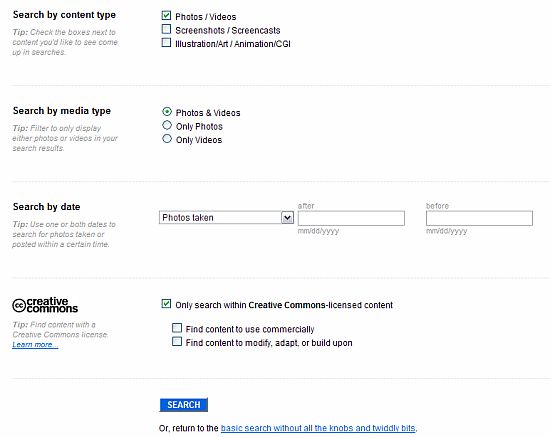This screenshot has width=550, height=437.
Task: Enable Illustration/Art / Animation/CGI checkbox
Action: point(166,42)
